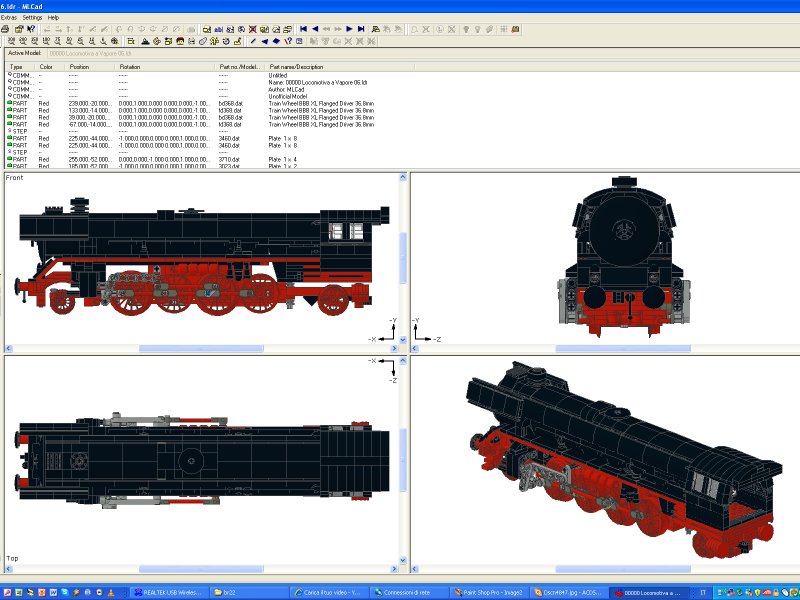Create a new model file
The height and width of the screenshot is (600, 800).
click(x=6, y=29)
